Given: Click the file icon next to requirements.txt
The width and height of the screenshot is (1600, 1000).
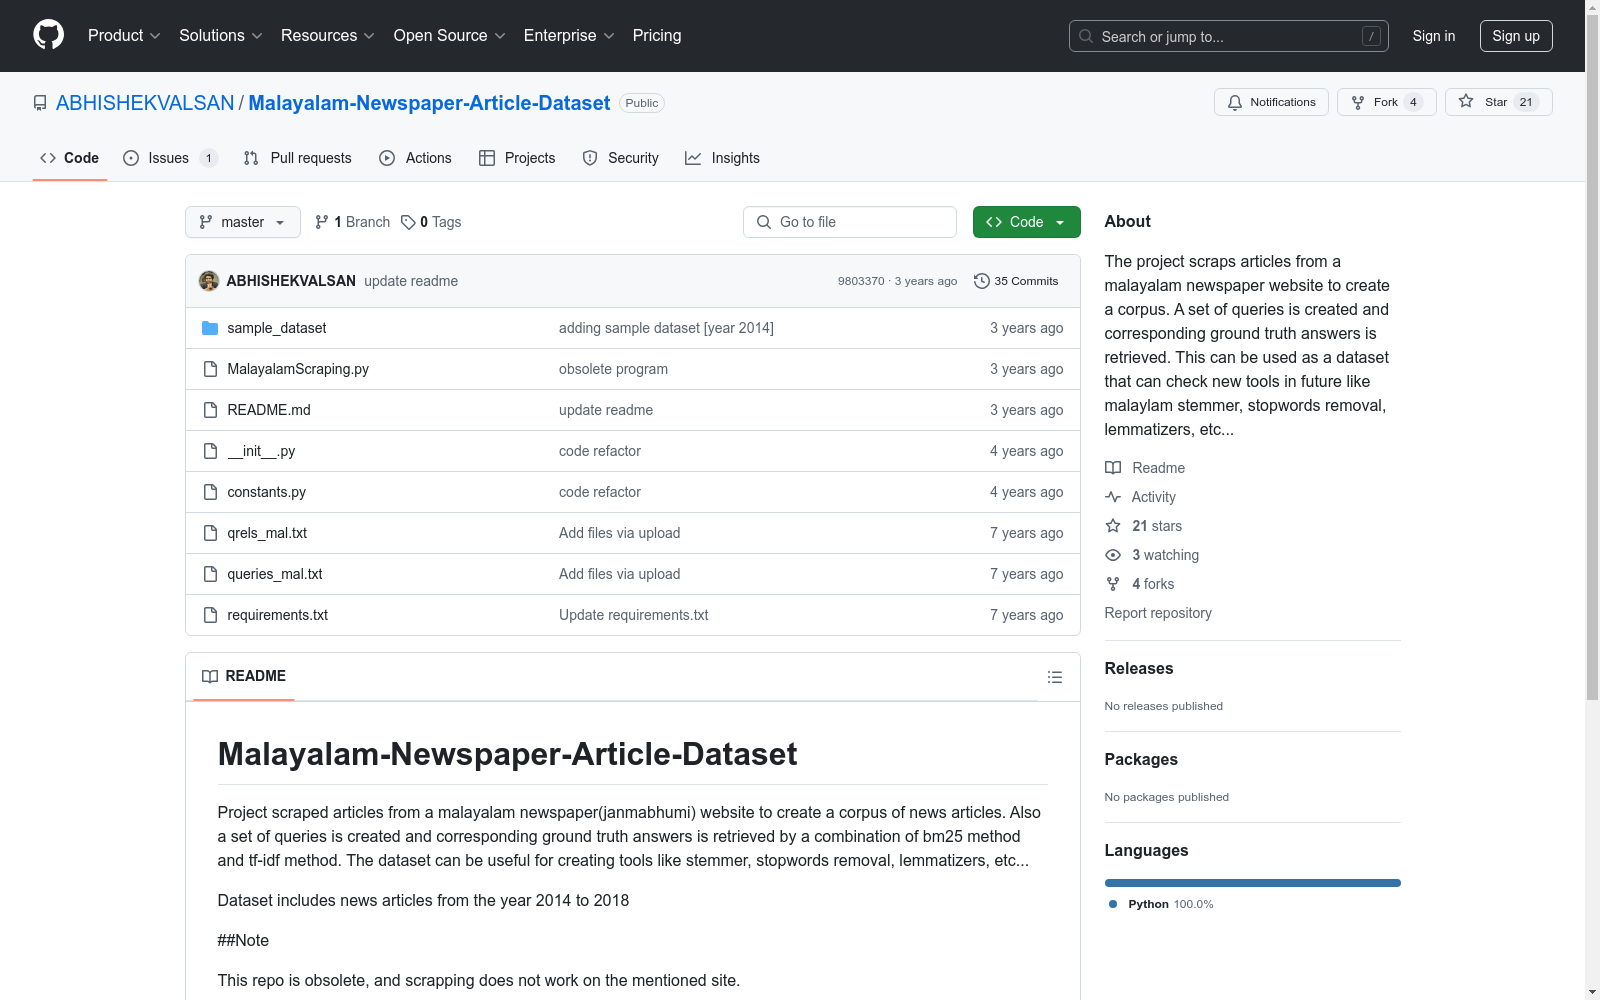Looking at the screenshot, I should click(x=210, y=615).
